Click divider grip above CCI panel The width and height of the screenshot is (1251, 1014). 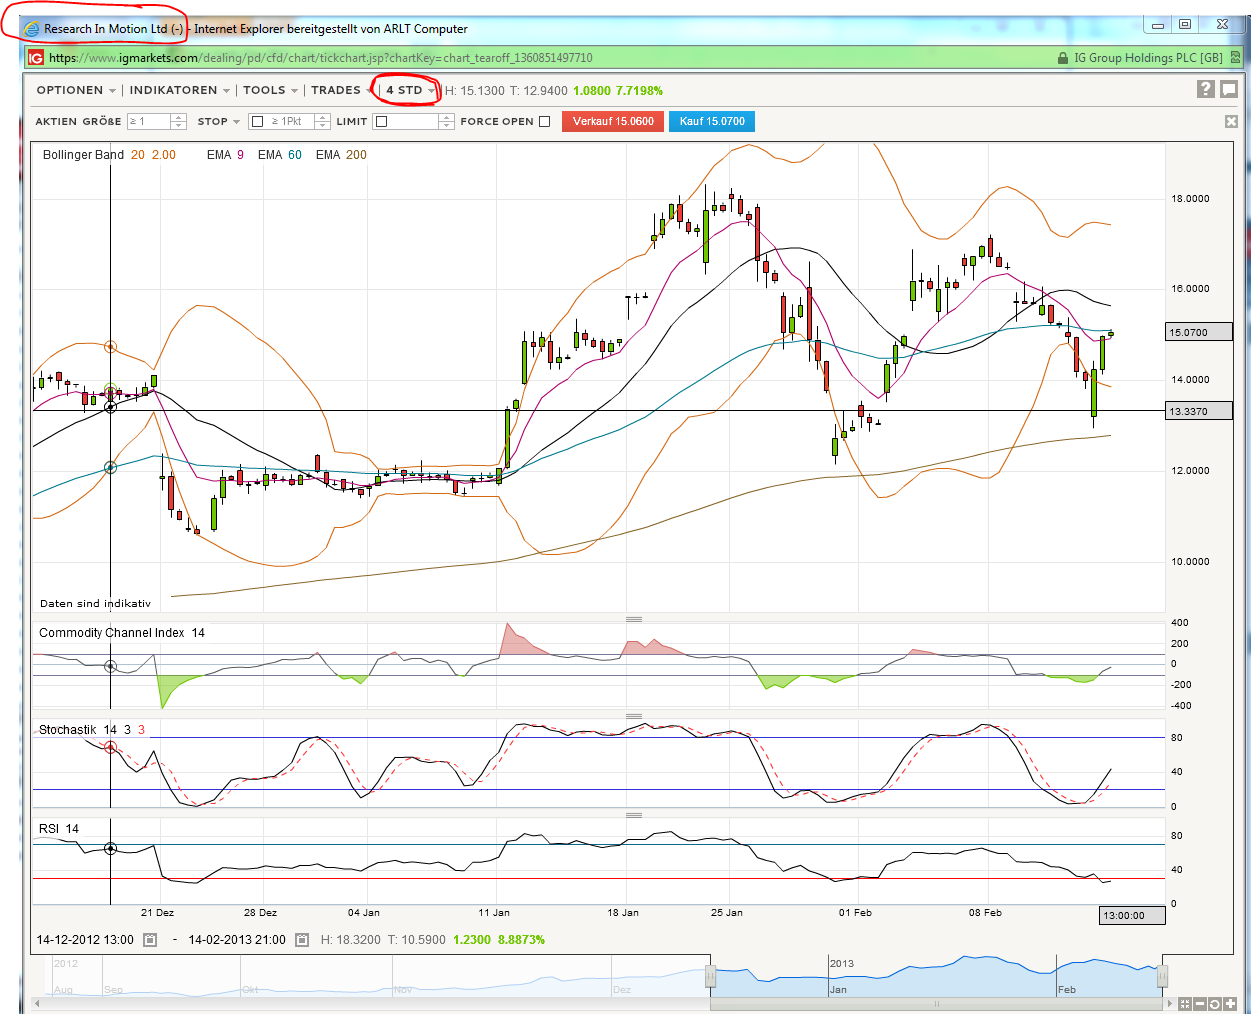click(x=634, y=619)
